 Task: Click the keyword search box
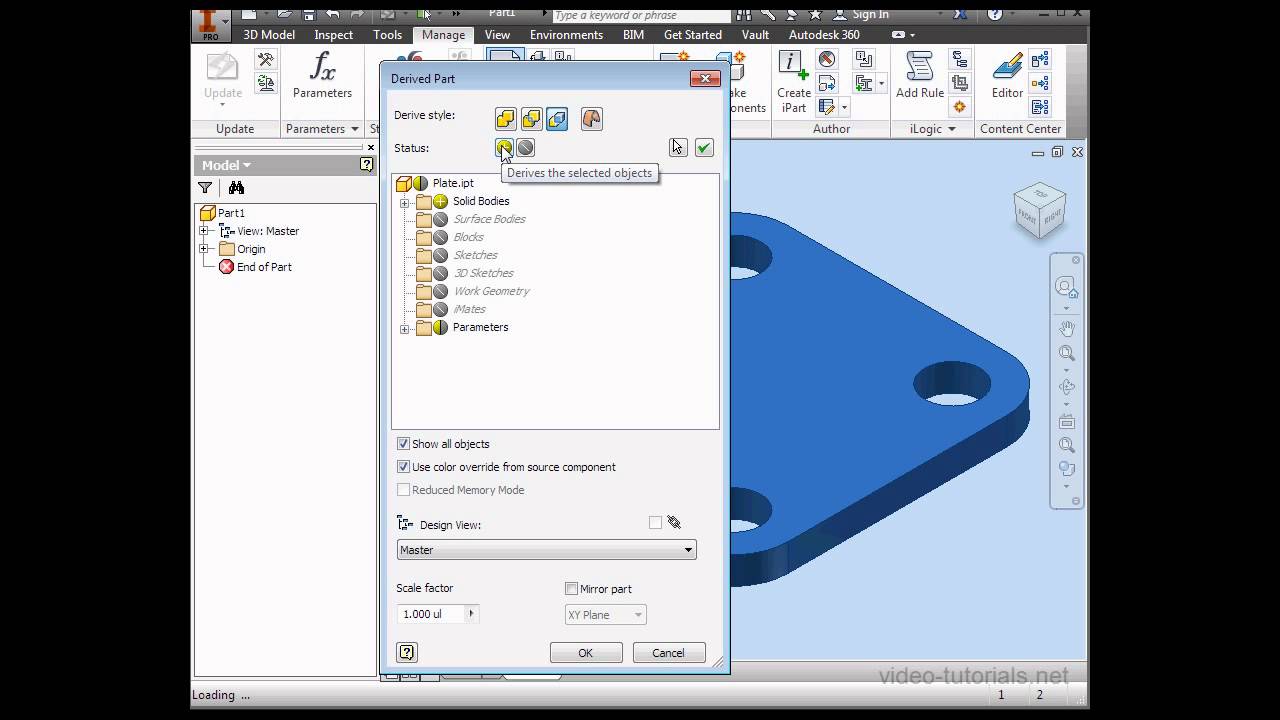(640, 15)
